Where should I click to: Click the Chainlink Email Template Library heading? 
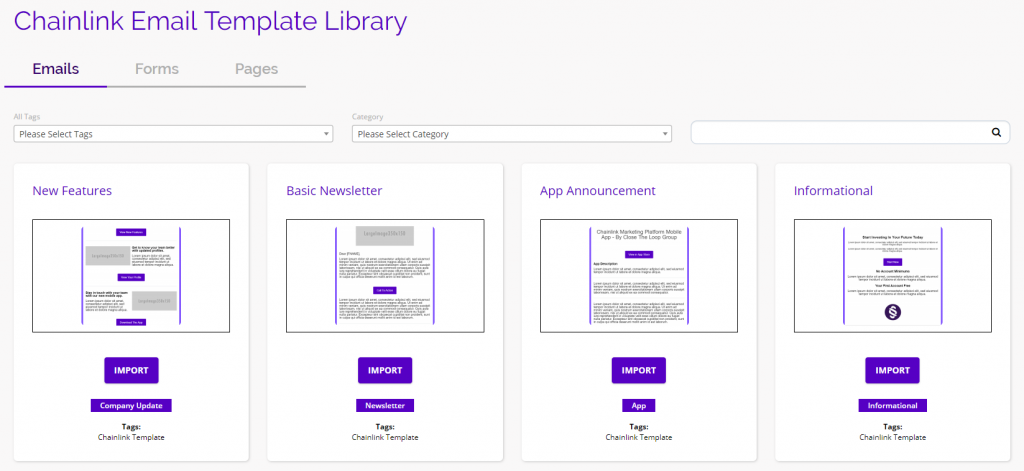click(x=210, y=21)
